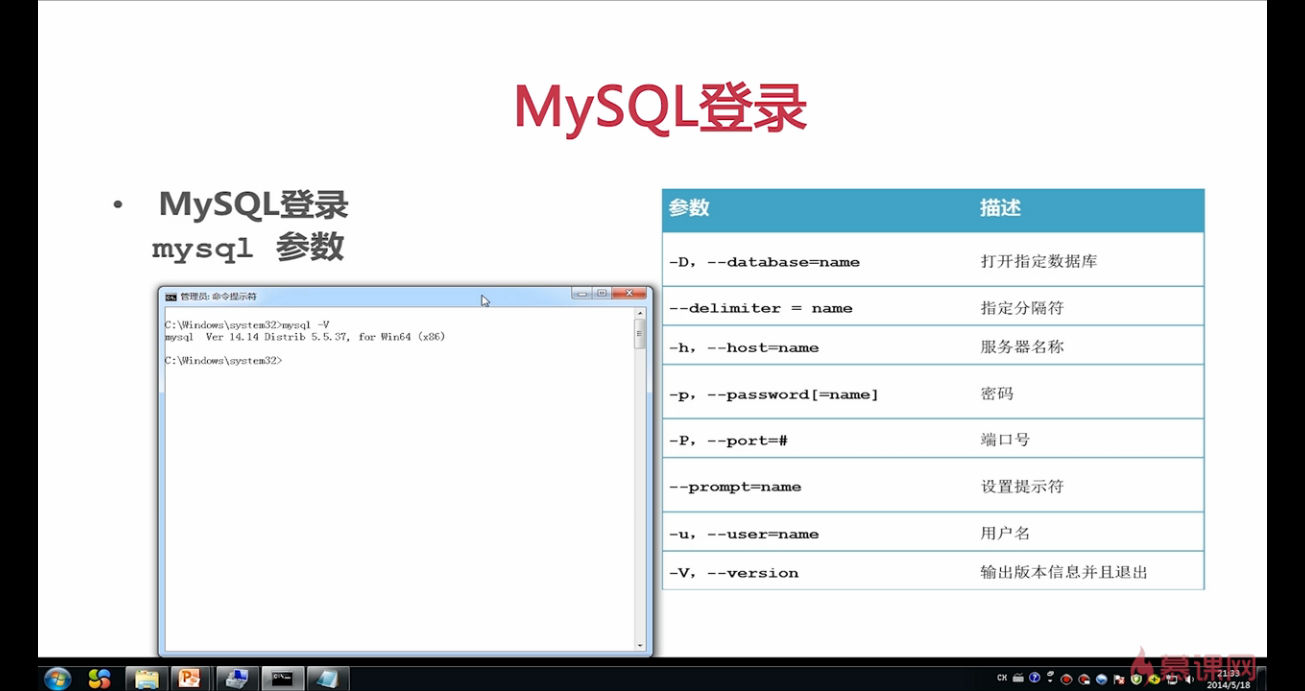Open the Windows Start menu orb
The width and height of the screenshot is (1305, 691).
58,678
